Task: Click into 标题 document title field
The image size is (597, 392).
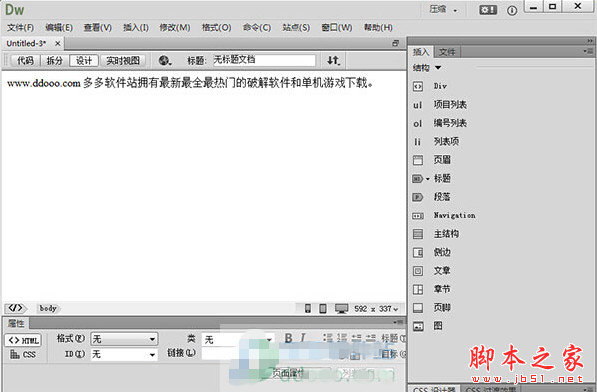Action: coord(264,60)
